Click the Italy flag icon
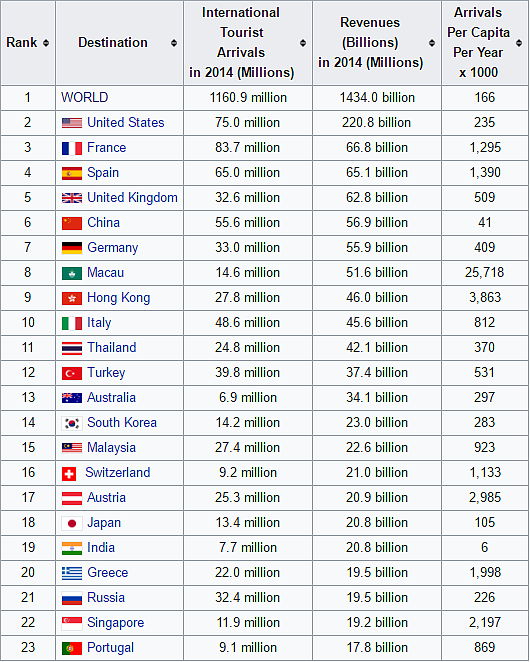 [x=72, y=323]
